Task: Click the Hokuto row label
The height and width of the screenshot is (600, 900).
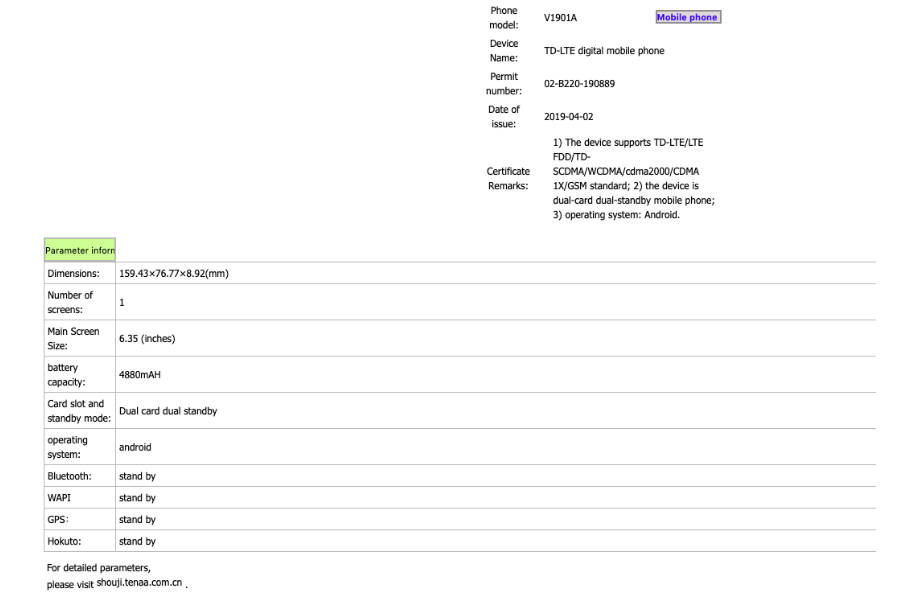Action: tap(64, 541)
